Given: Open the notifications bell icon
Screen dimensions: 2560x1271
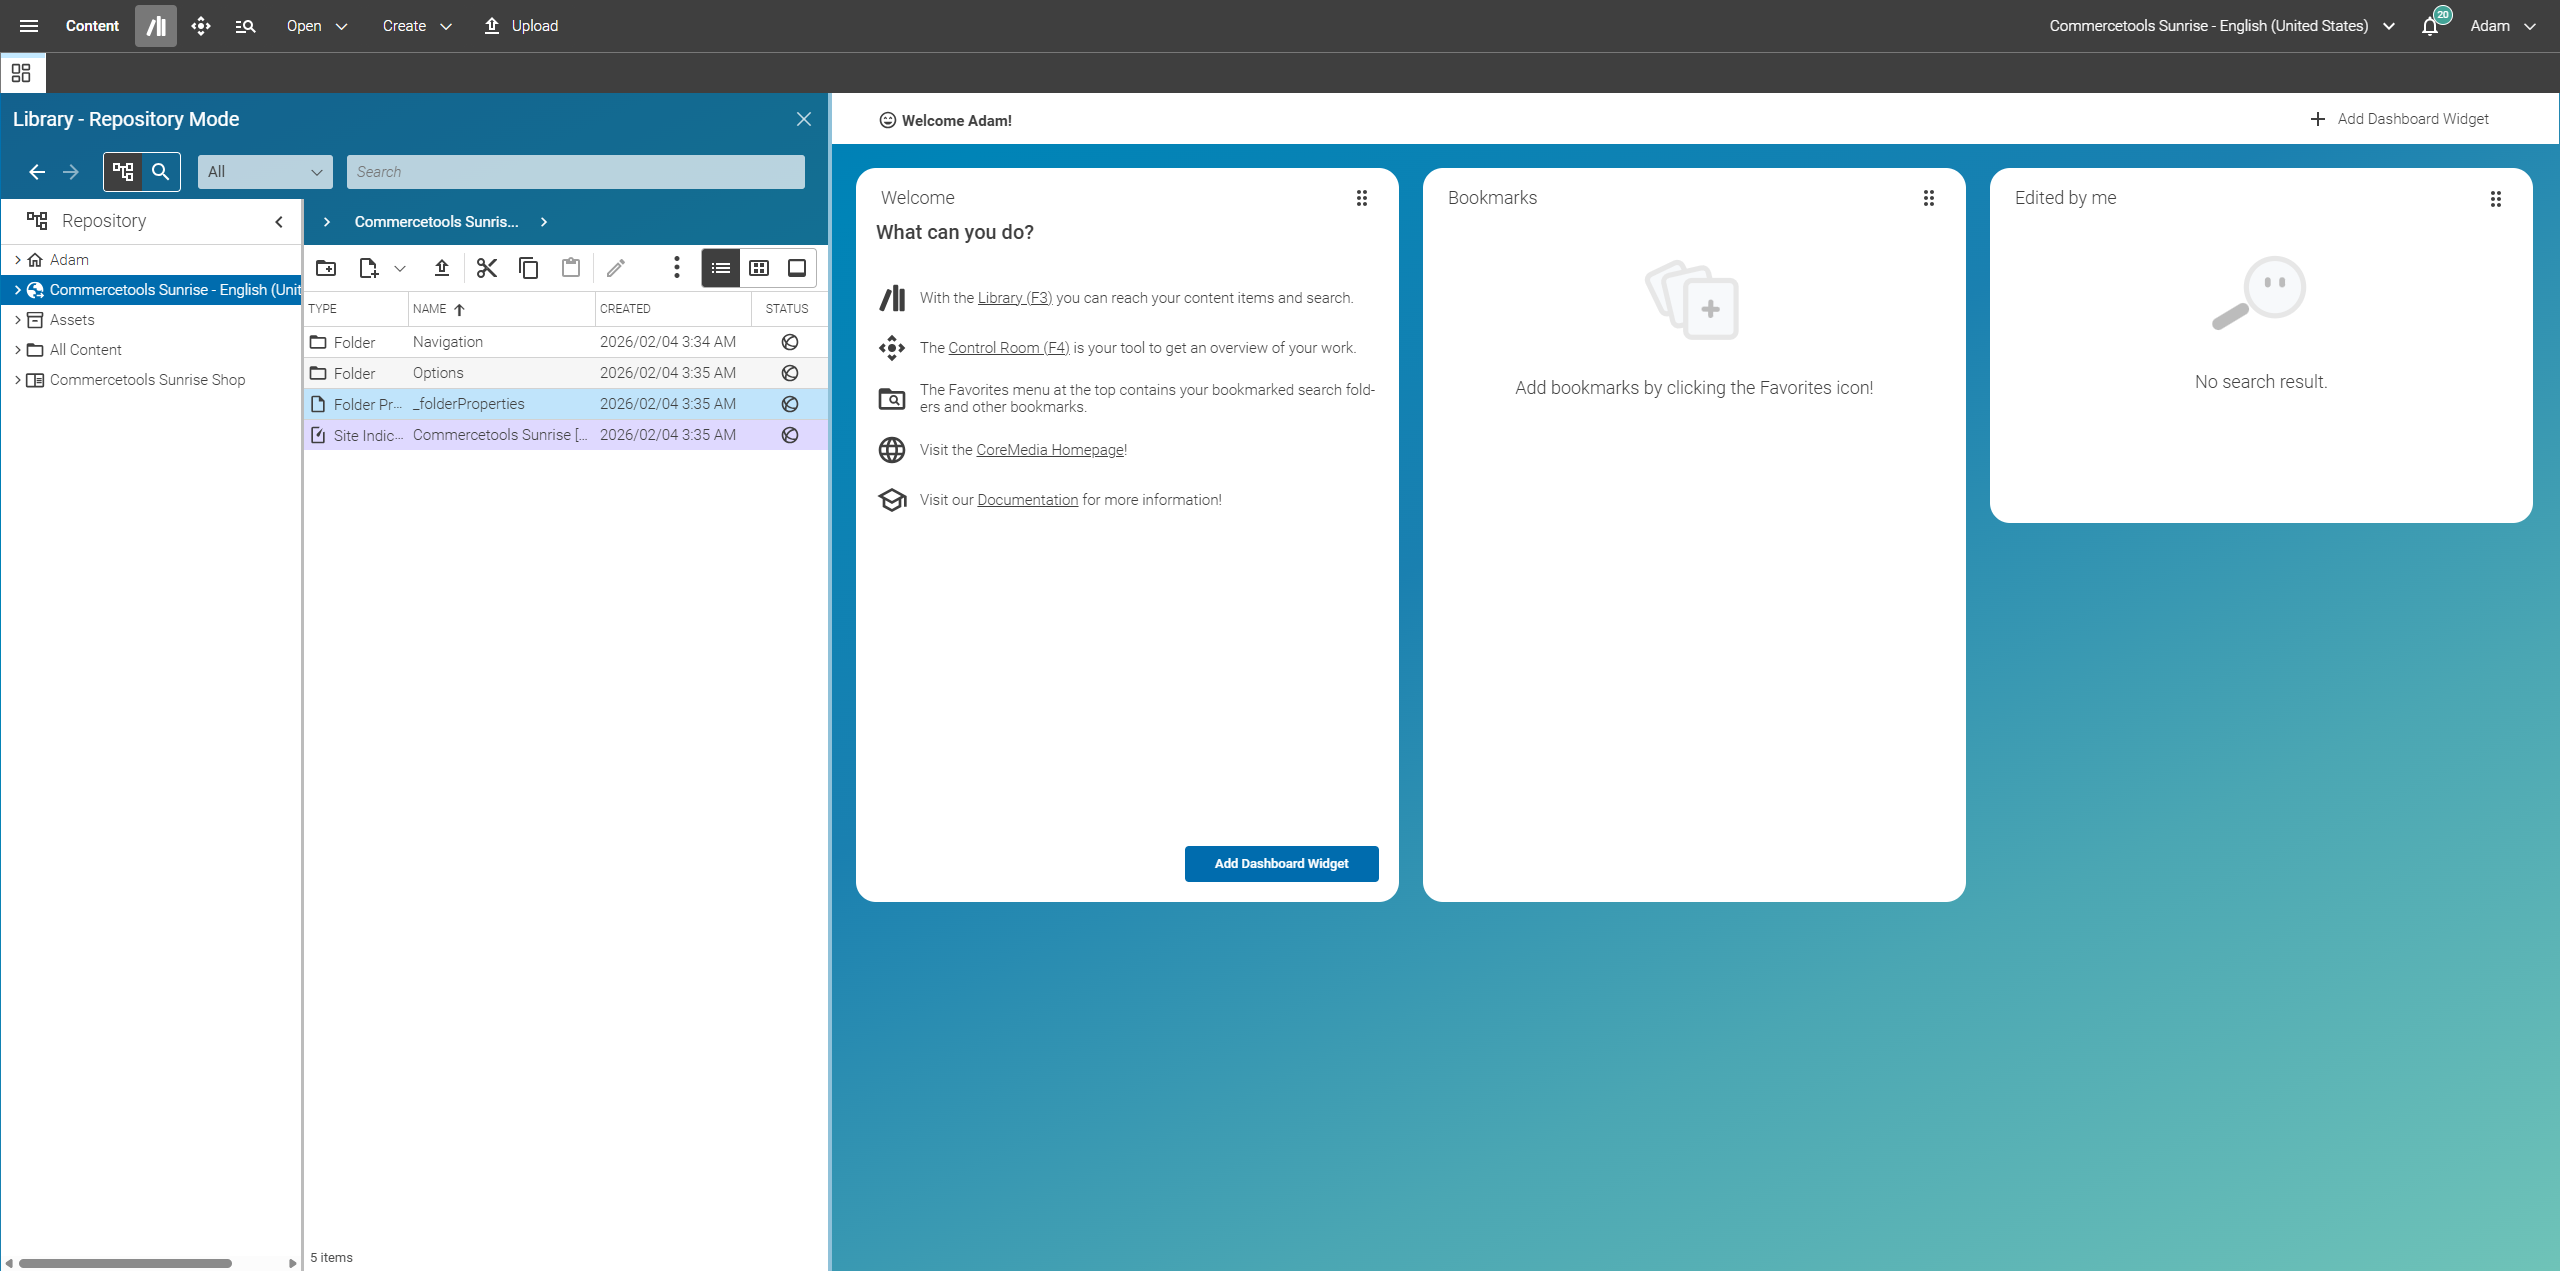Looking at the screenshot, I should pyautogui.click(x=2430, y=26).
